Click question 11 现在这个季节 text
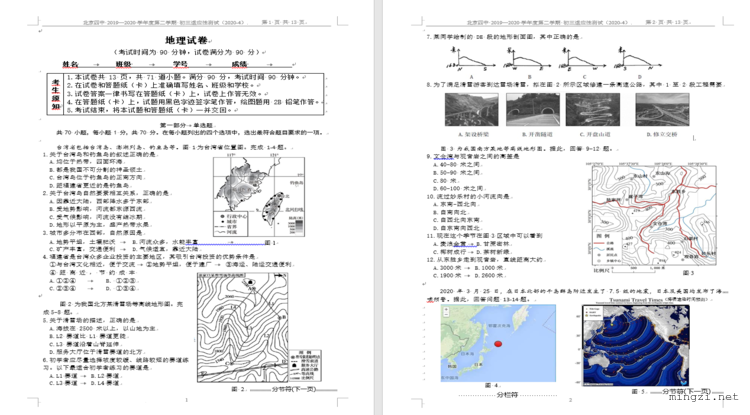Screen dimensions: 750x415 pos(485,236)
